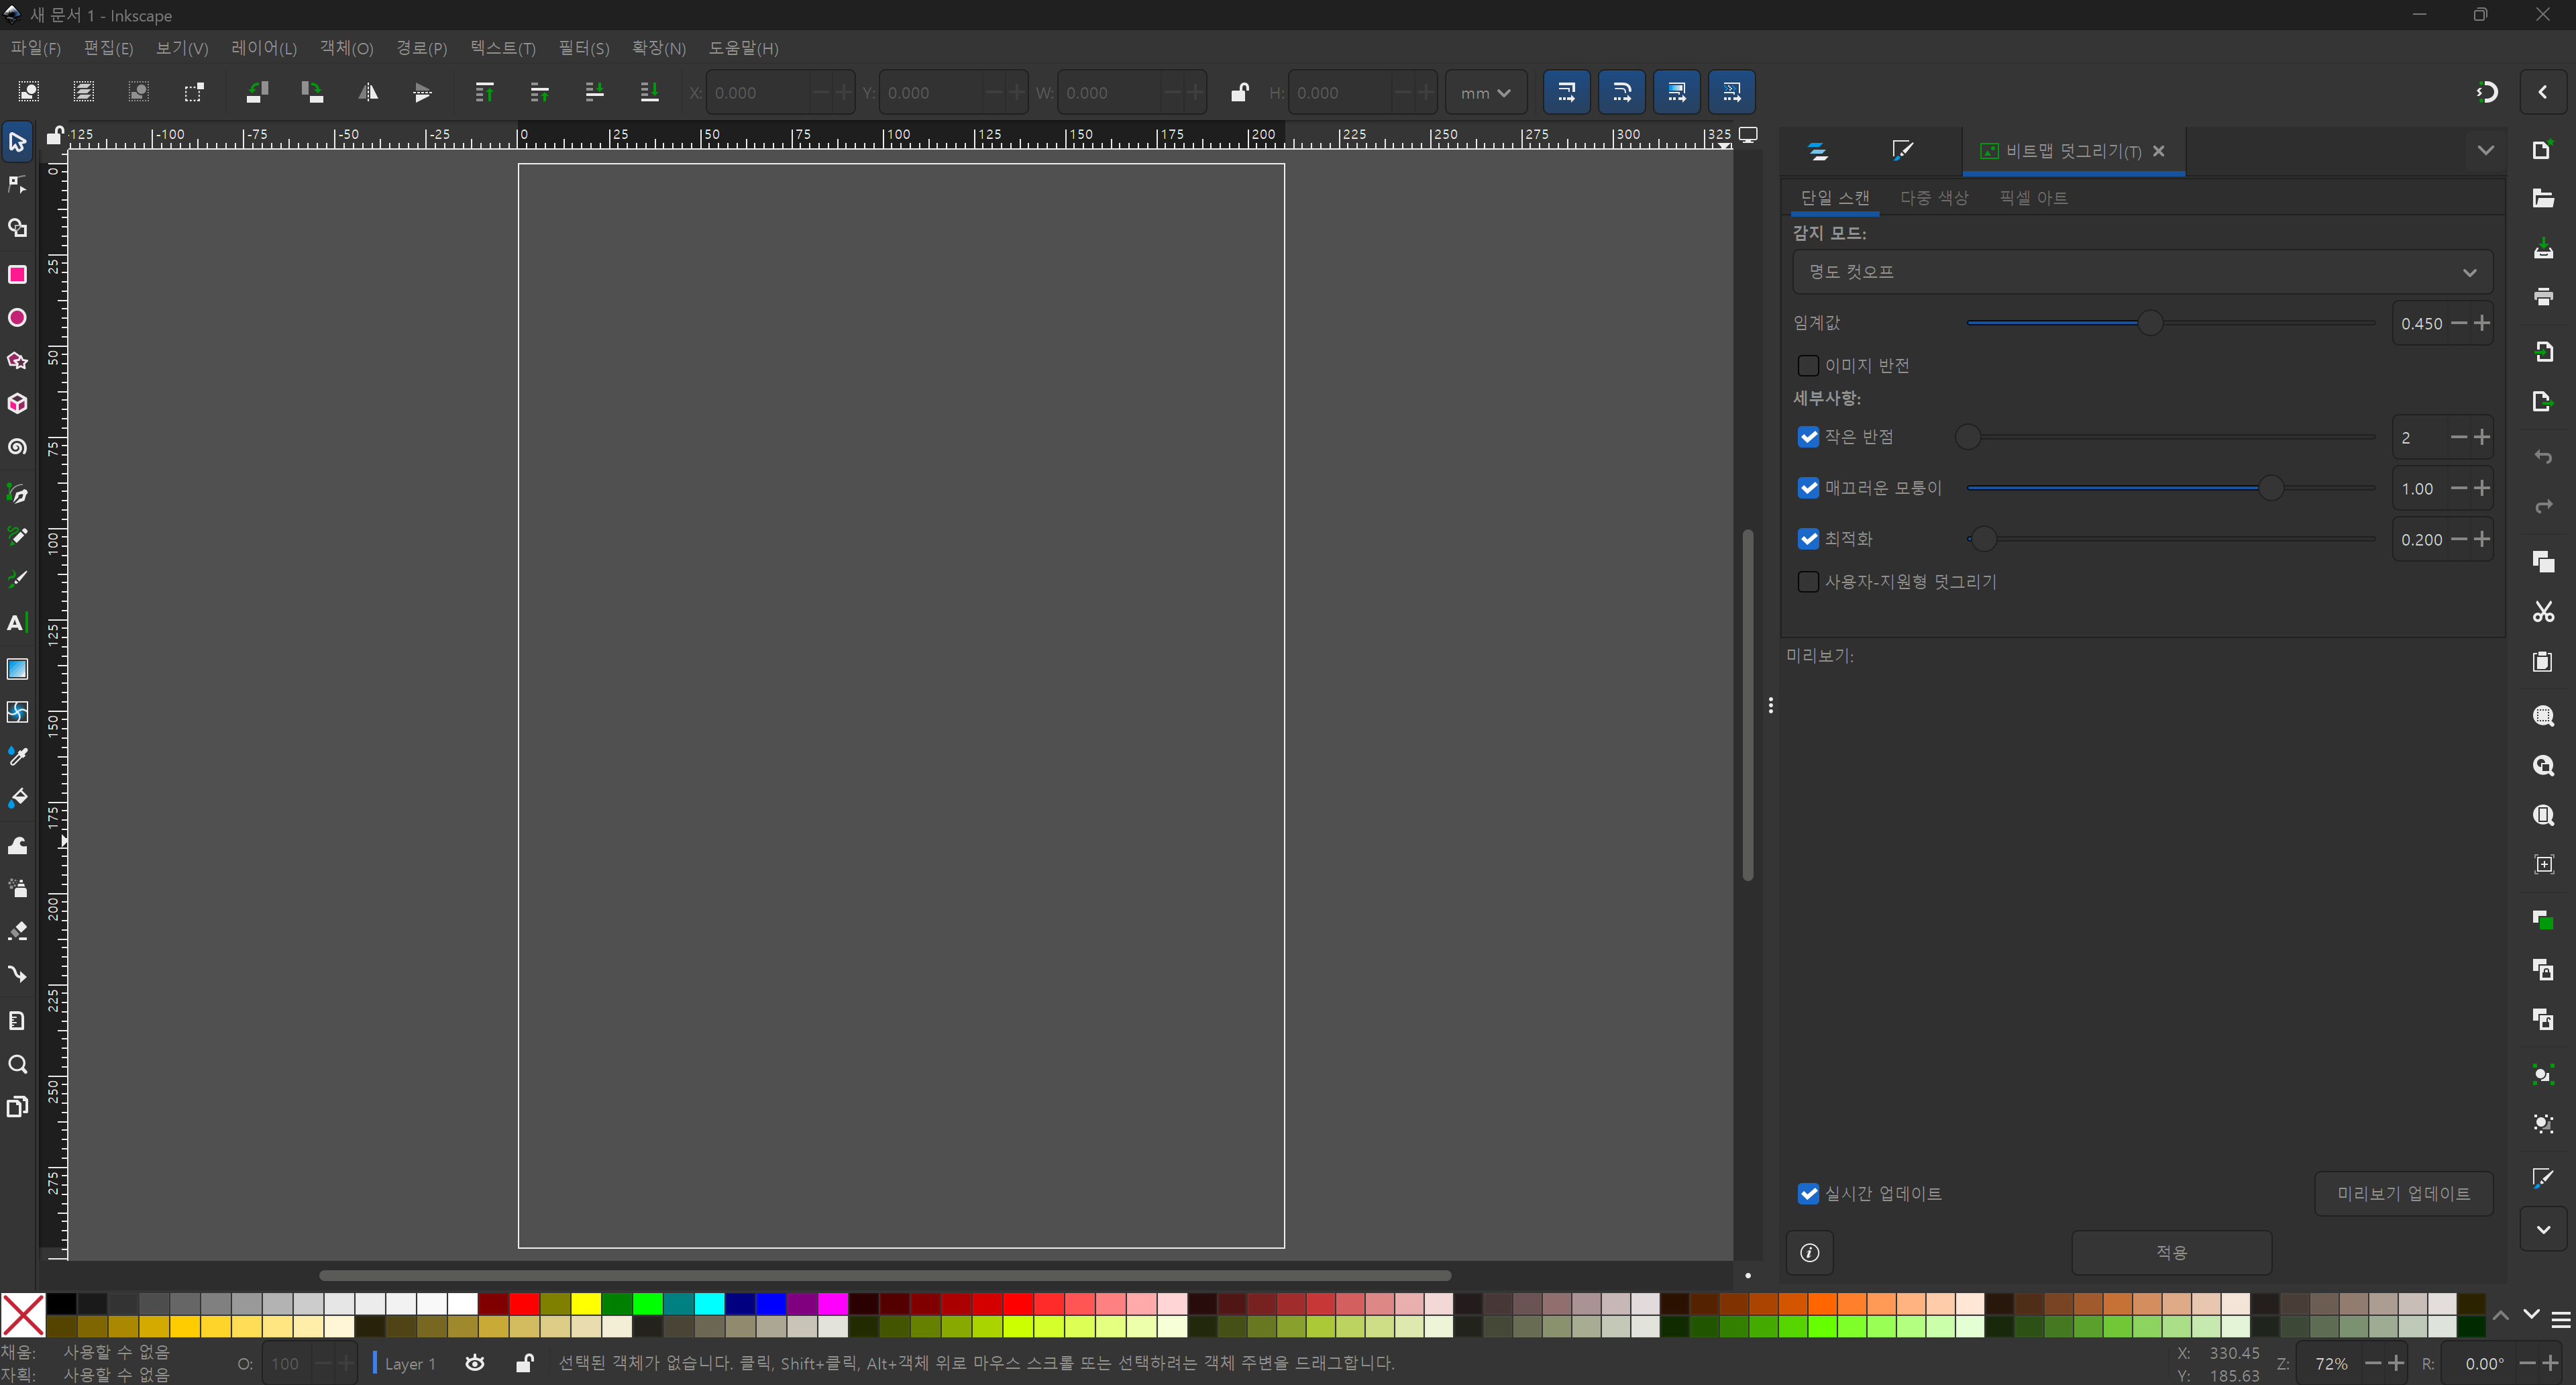Select the Gradient tool
Image resolution: width=2576 pixels, height=1385 pixels.
point(17,669)
